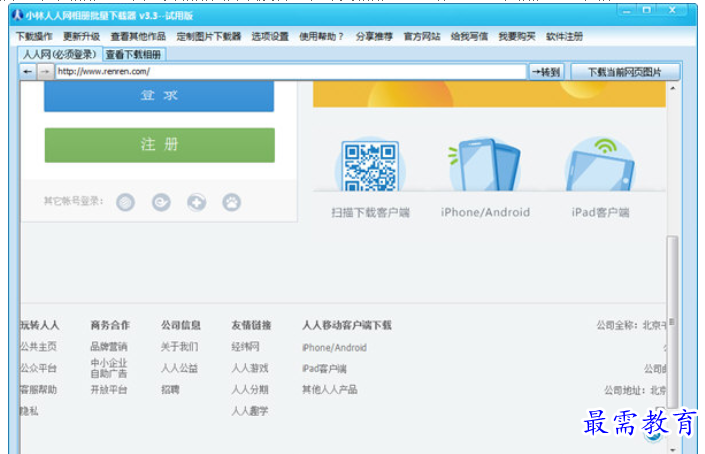Image resolution: width=705 pixels, height=454 pixels.
Task: Open the 分享推荐 menu
Action: (374, 36)
